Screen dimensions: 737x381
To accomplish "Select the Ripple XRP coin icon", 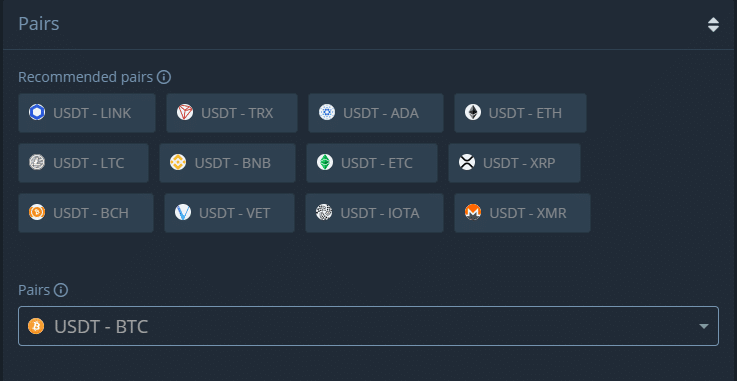I will (467, 163).
